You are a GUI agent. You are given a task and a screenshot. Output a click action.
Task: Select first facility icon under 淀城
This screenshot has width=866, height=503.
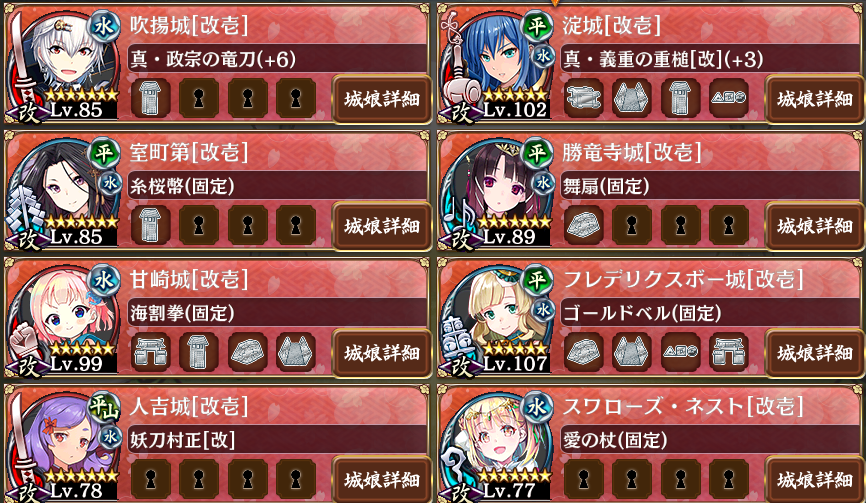(x=583, y=98)
